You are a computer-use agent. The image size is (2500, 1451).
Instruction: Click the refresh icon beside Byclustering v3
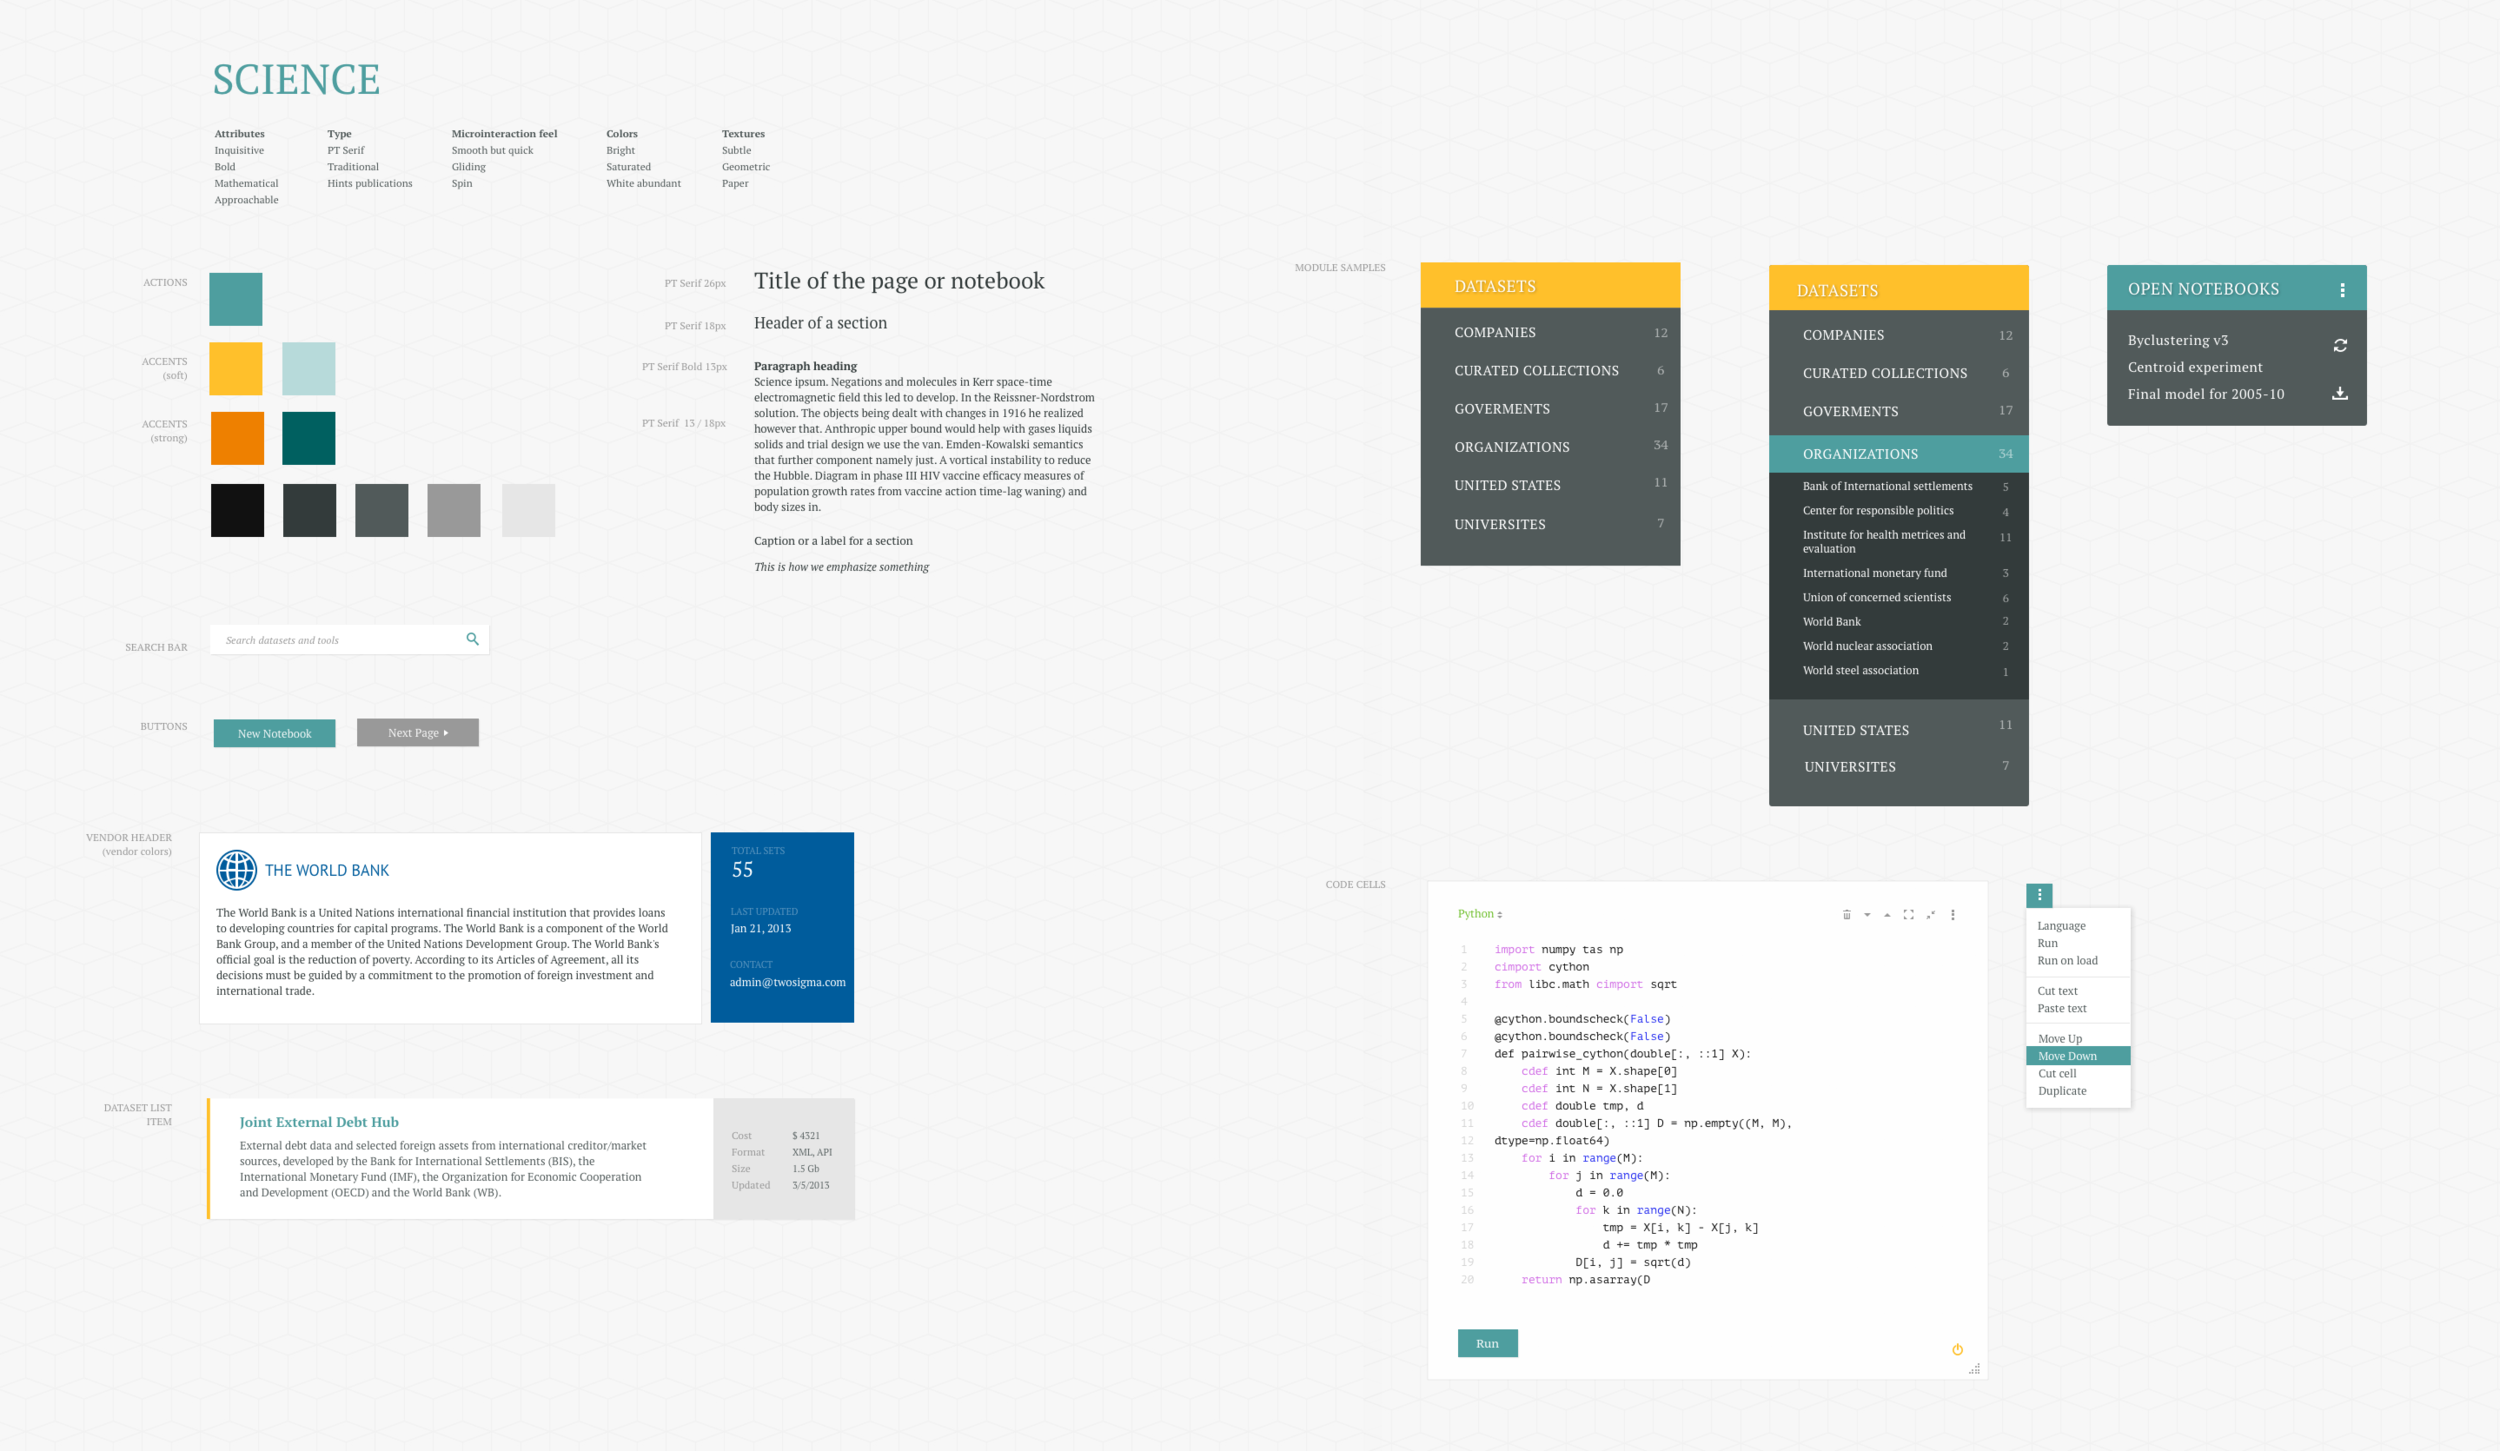tap(2340, 345)
